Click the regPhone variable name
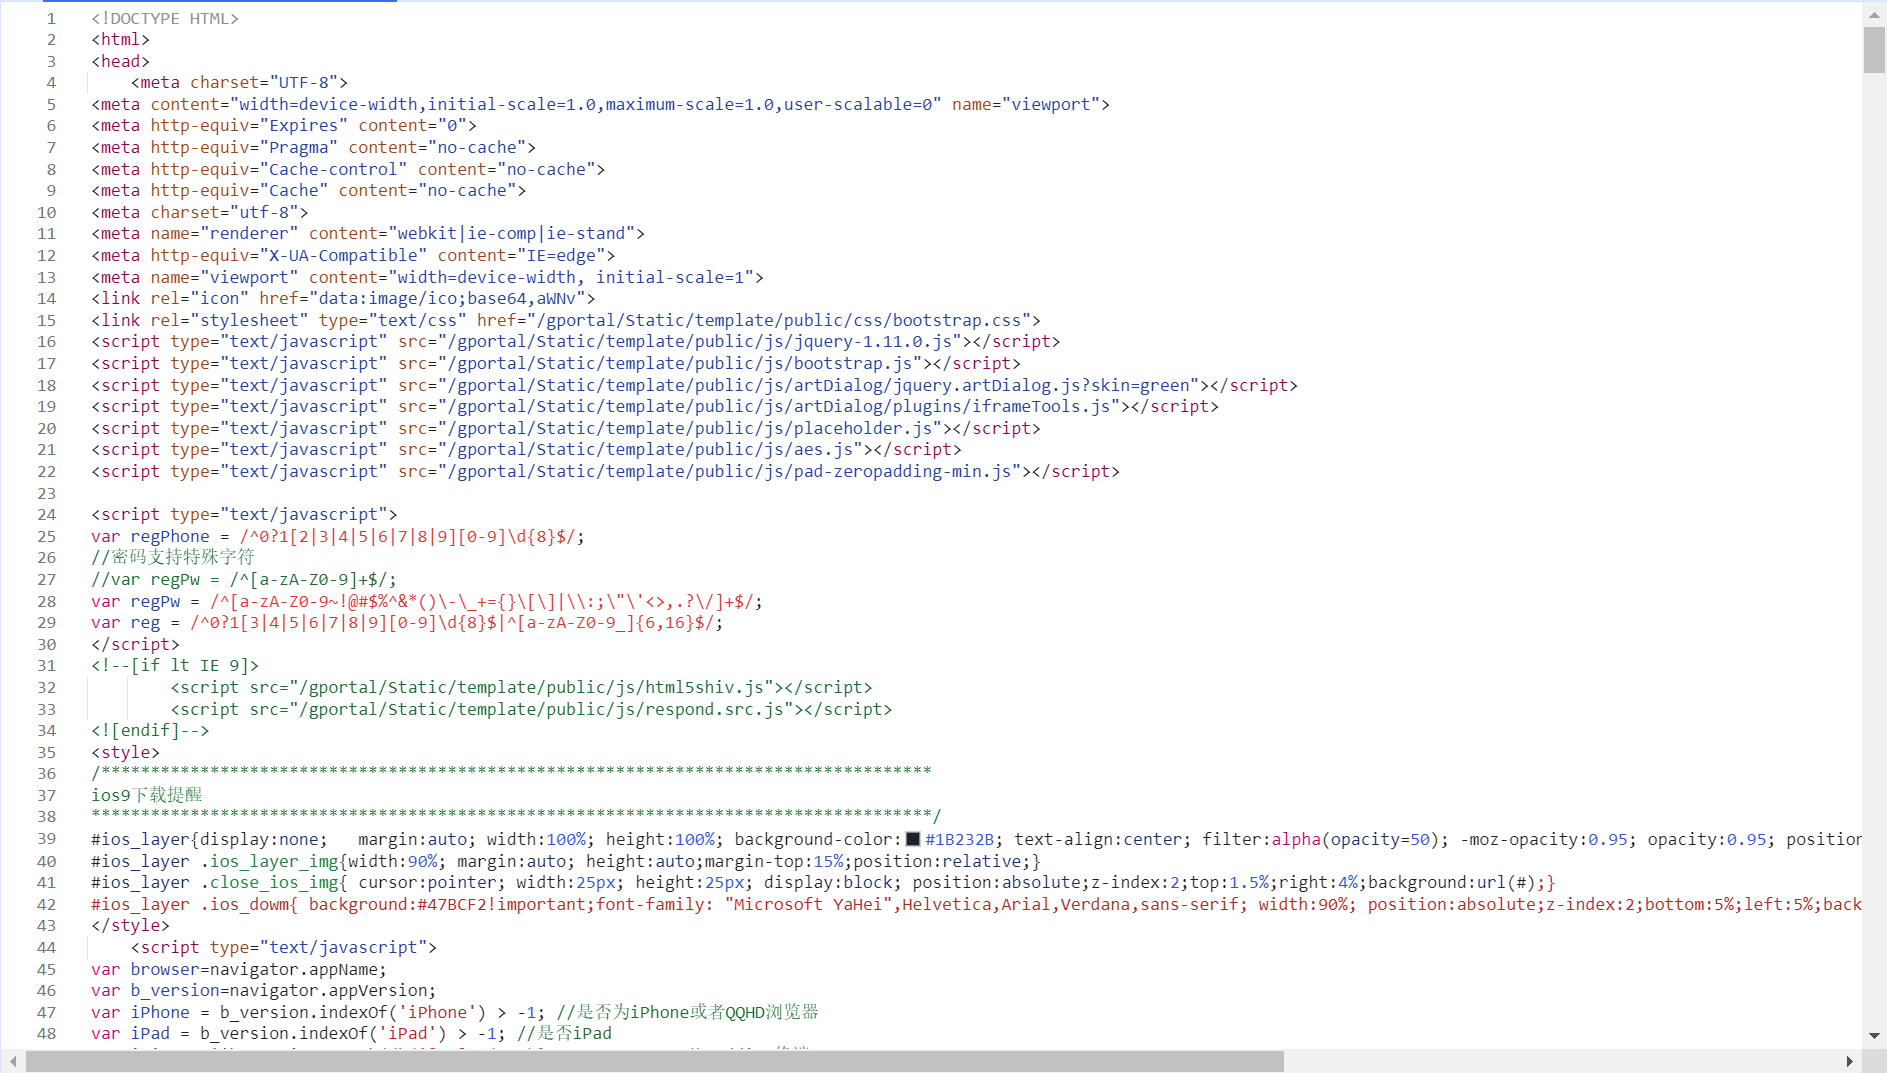 tap(170, 536)
